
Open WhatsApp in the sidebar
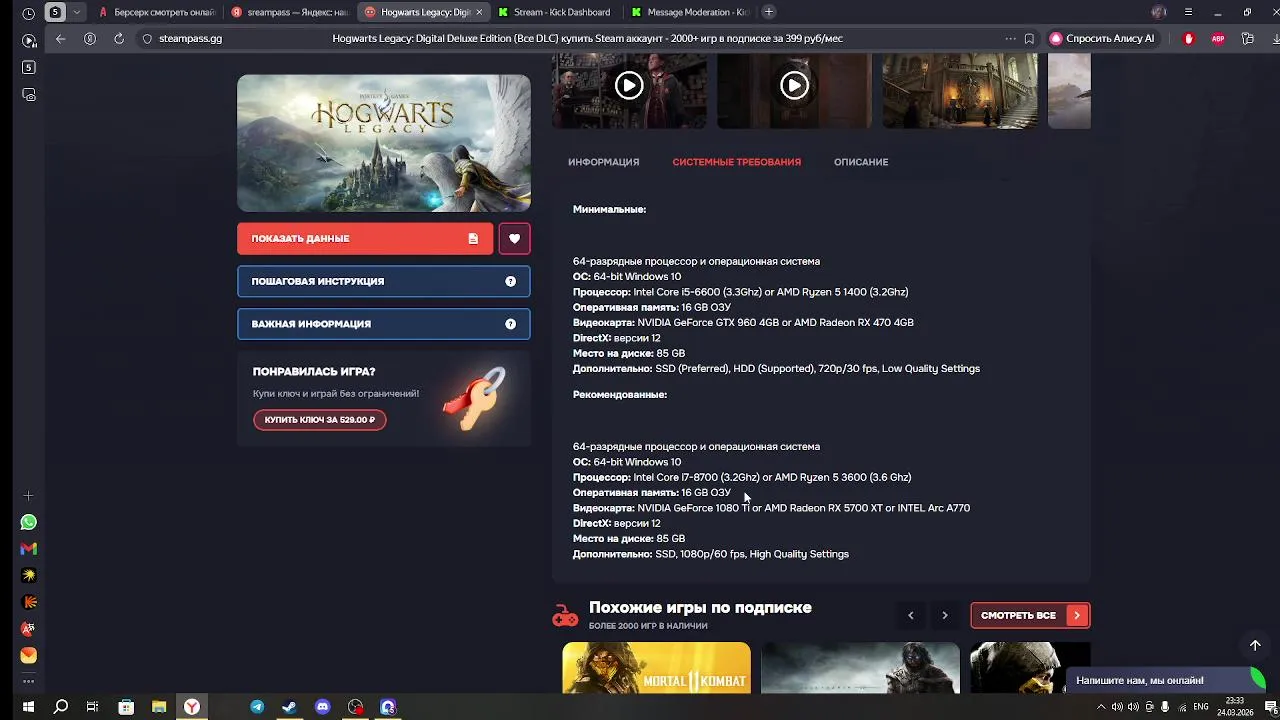(x=28, y=522)
